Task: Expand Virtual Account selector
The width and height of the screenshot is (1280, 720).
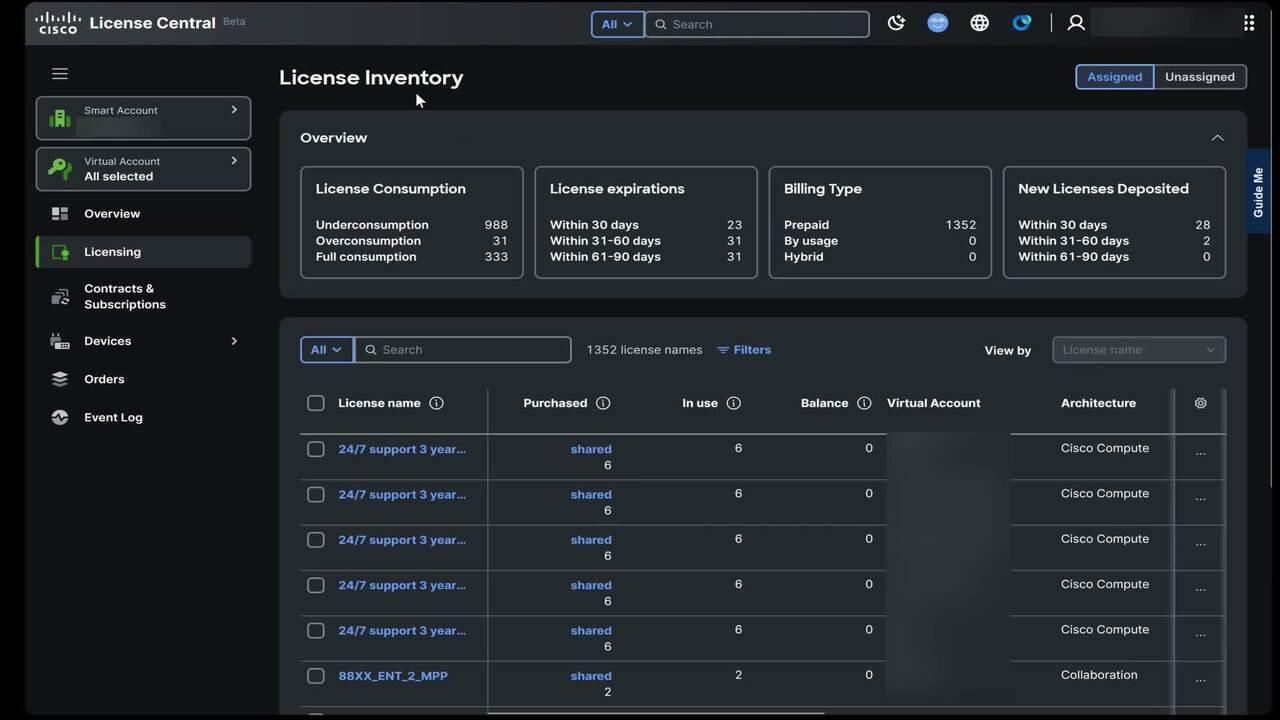Action: point(234,160)
